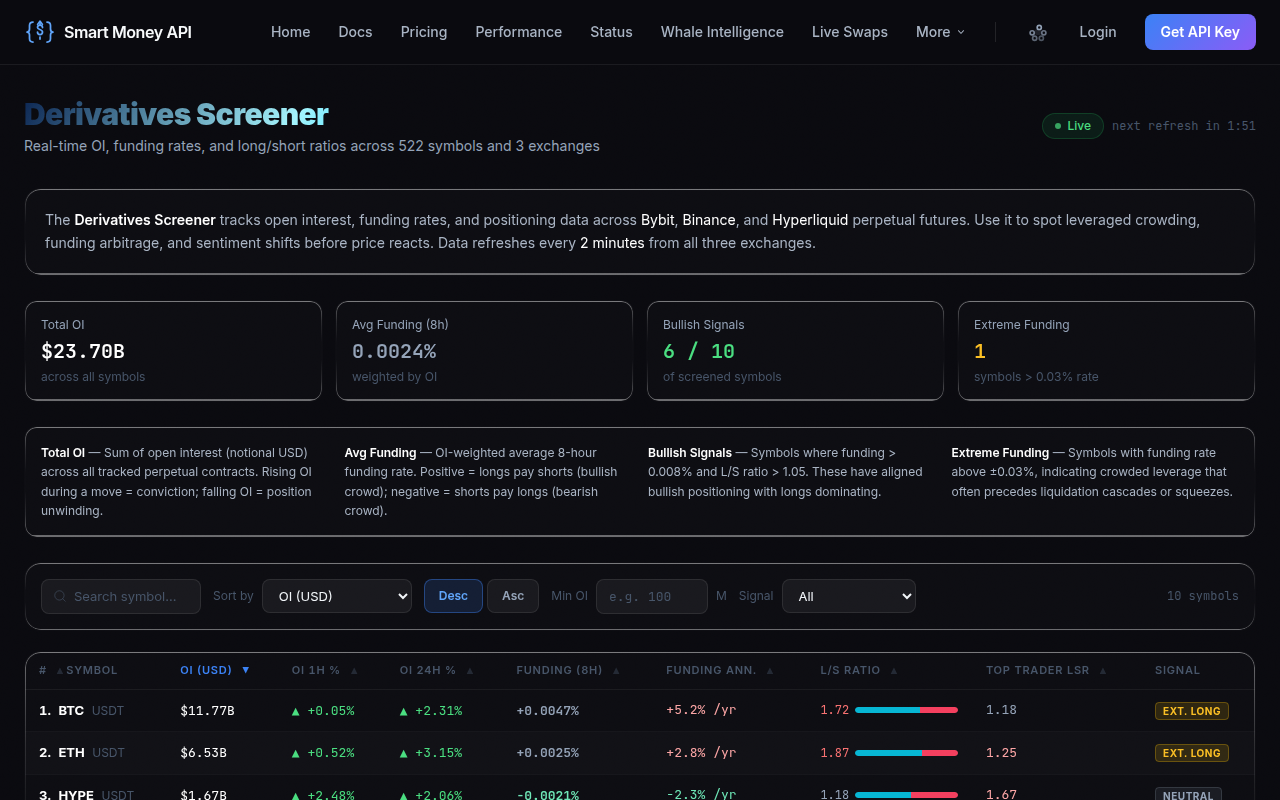Open the network graph icon in navbar
Viewport: 1280px width, 800px height.
click(1038, 32)
